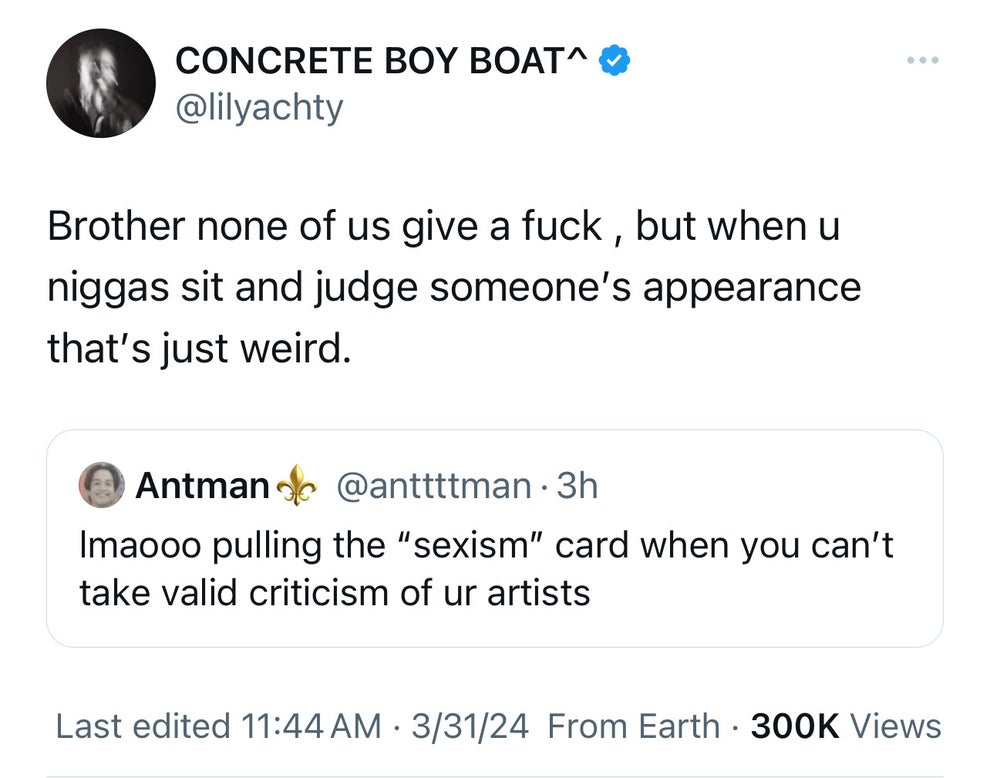Screen dimensions: 990x778
Task: Click Antman's small profile picture
Action: (x=101, y=486)
